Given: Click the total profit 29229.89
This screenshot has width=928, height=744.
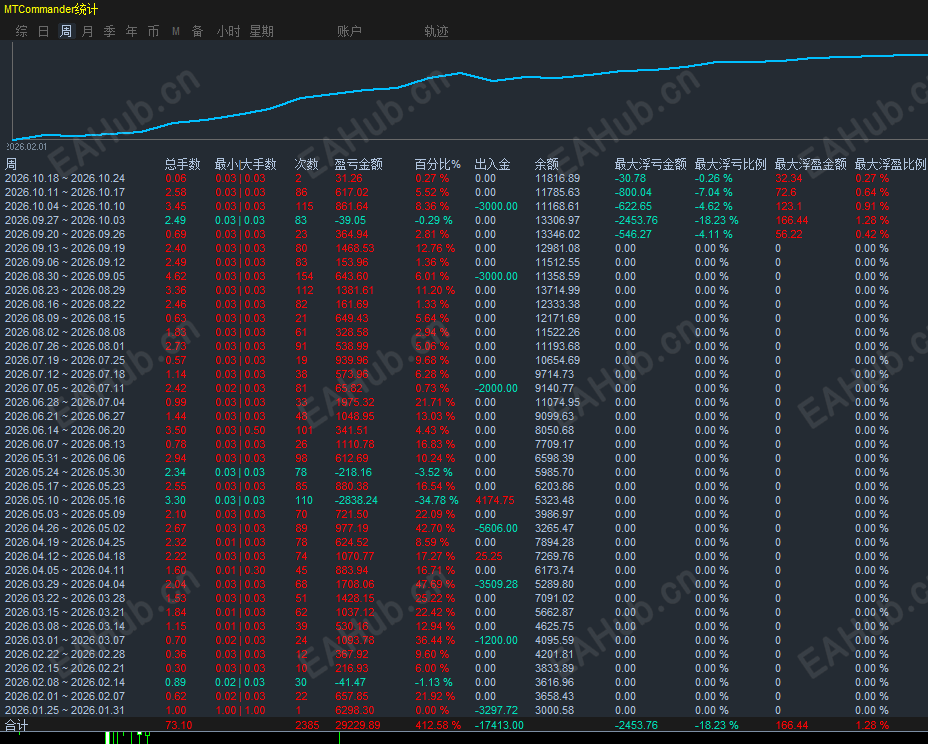Looking at the screenshot, I should 358,725.
